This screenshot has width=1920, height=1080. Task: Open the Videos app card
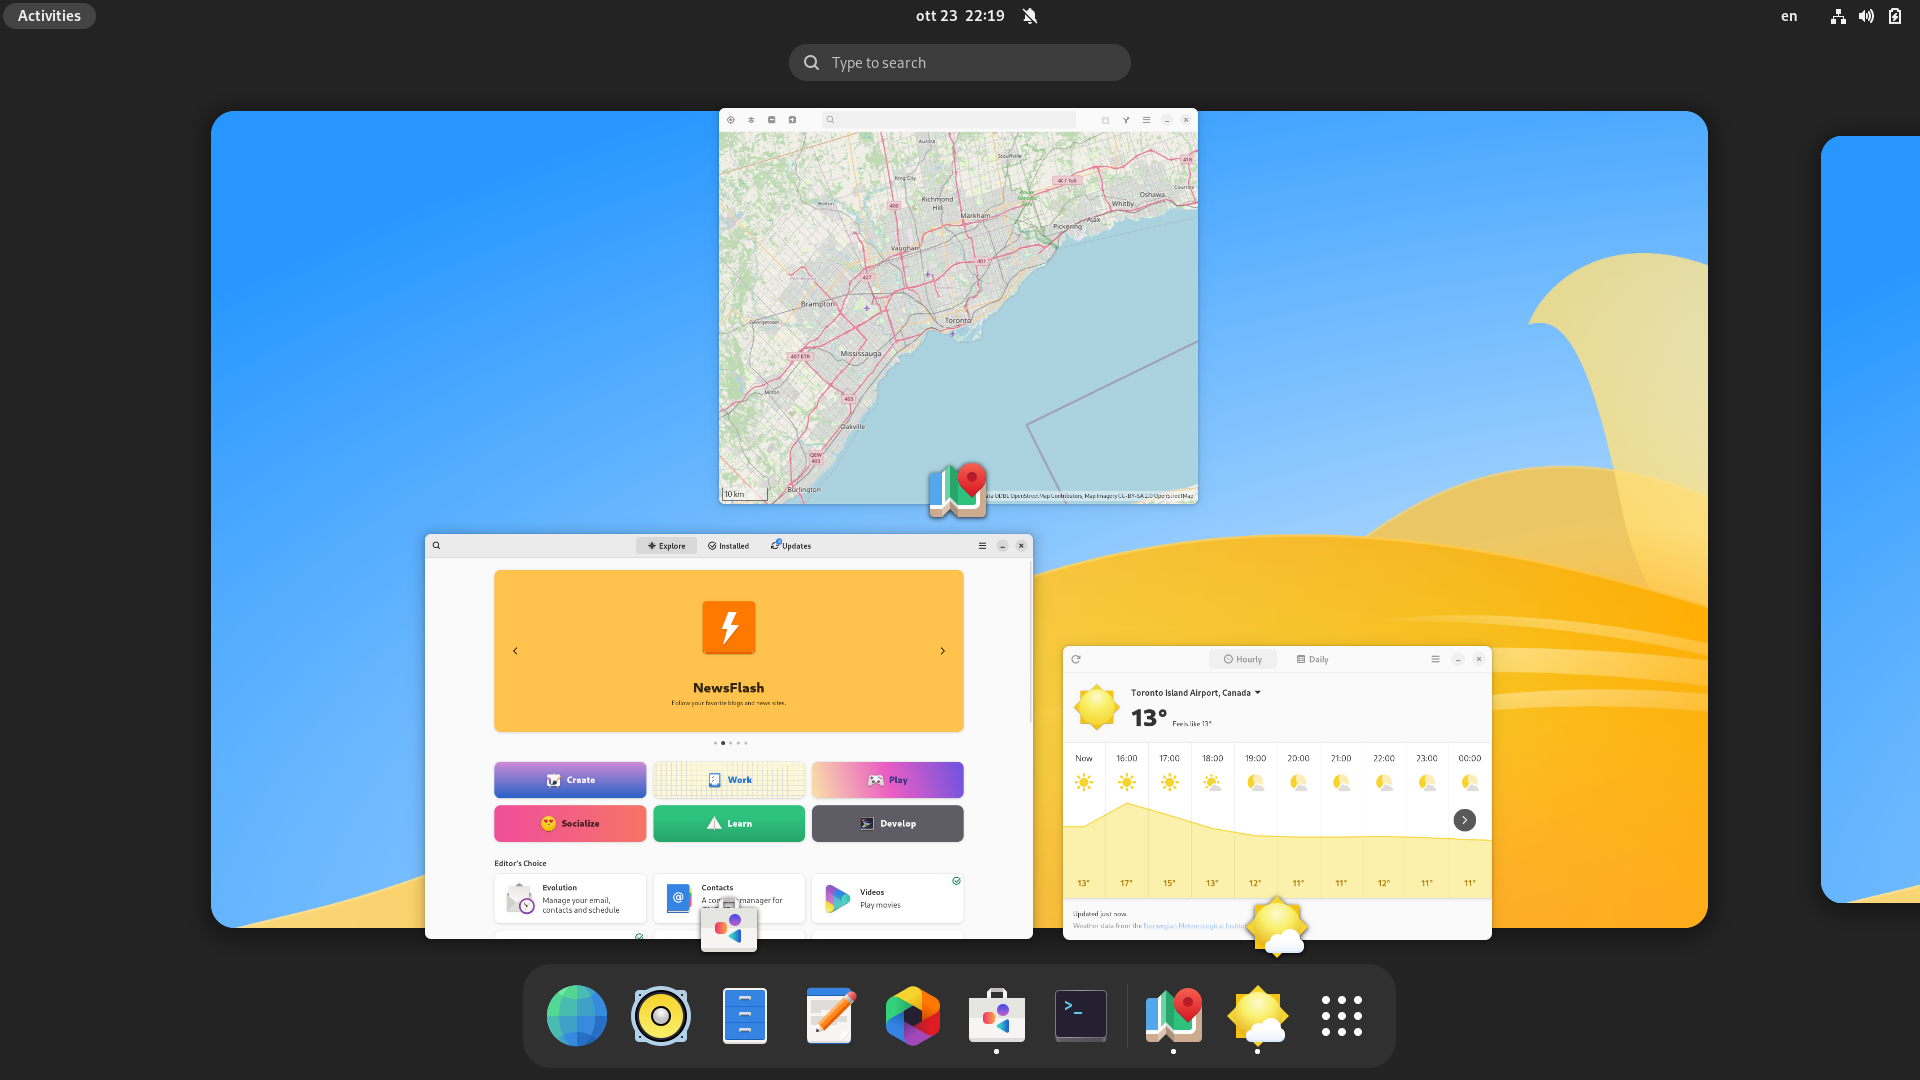(888, 899)
